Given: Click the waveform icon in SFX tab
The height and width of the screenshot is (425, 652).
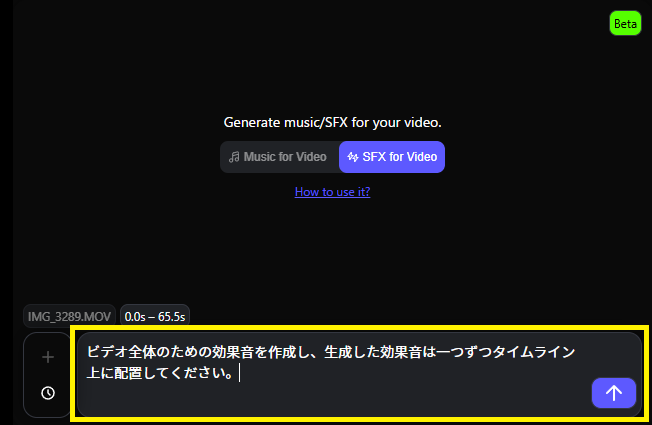Looking at the screenshot, I should point(353,157).
